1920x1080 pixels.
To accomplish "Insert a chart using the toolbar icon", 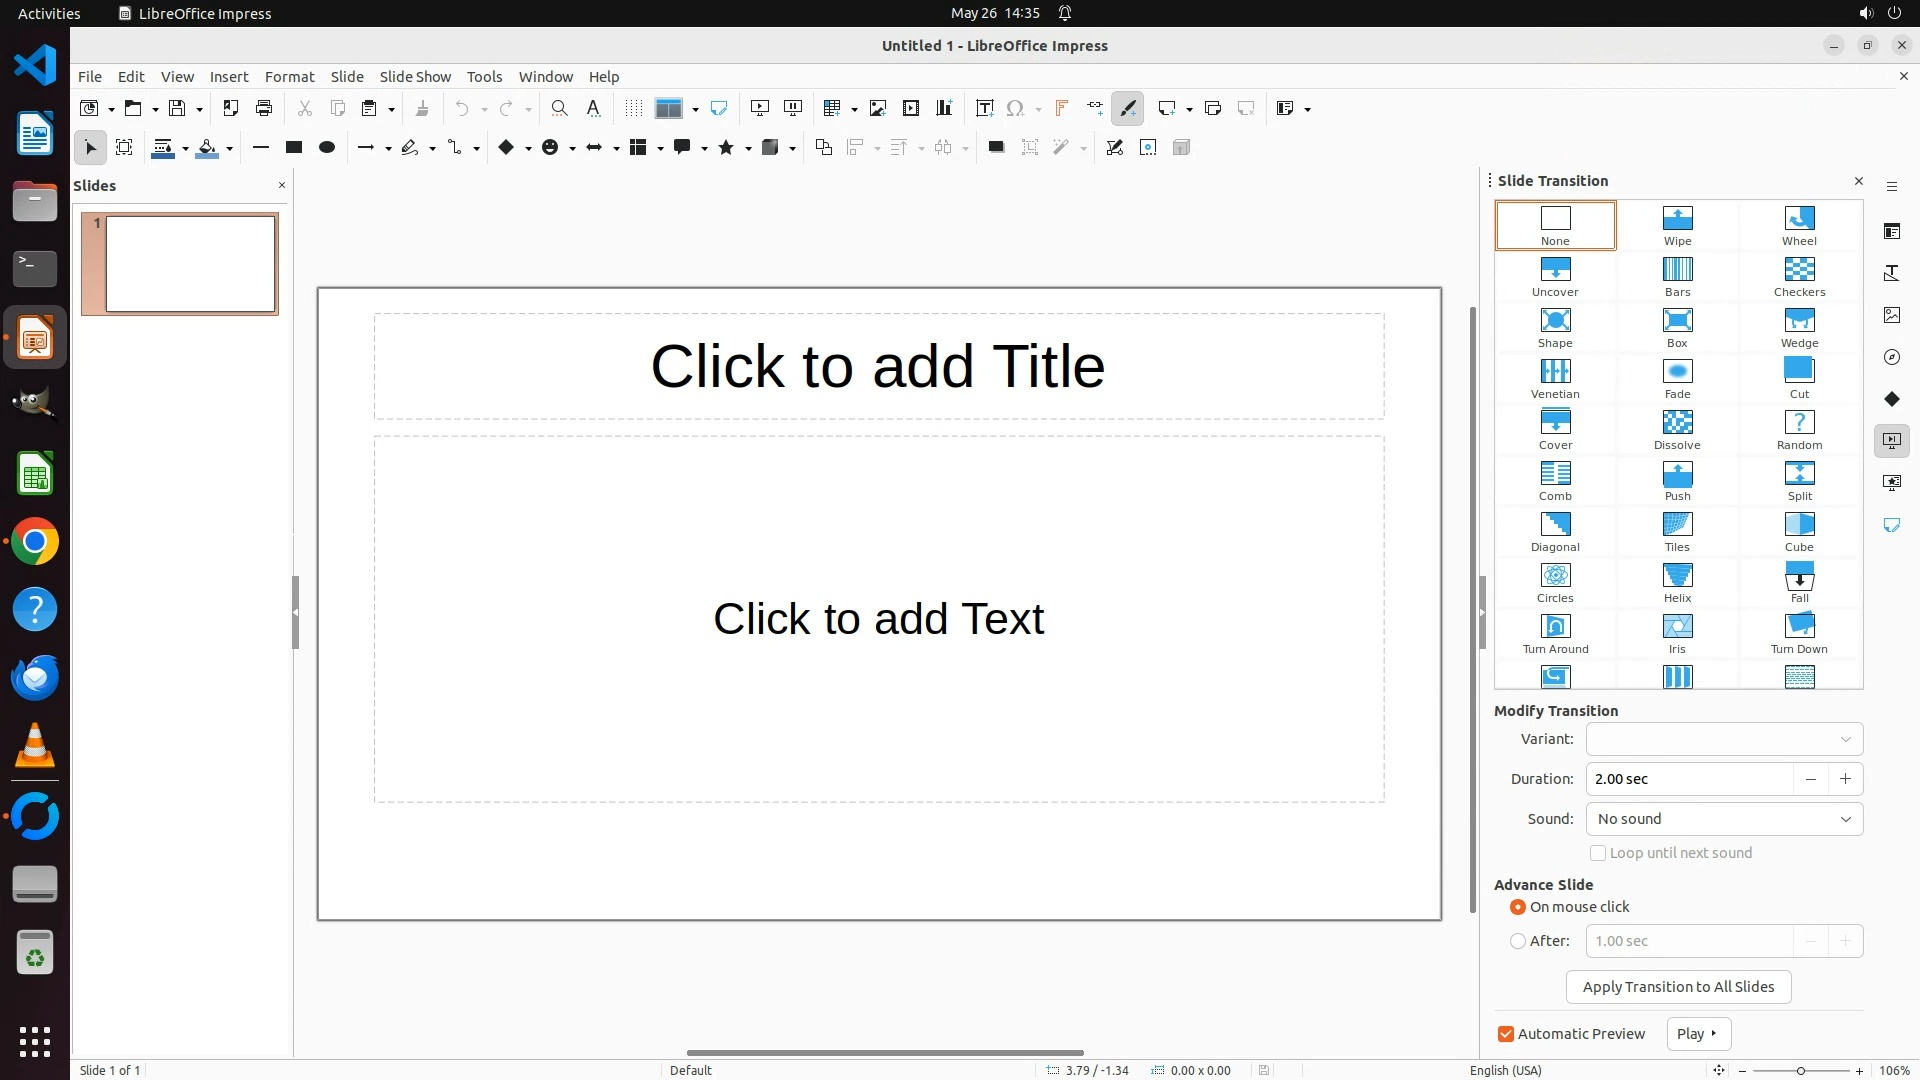I will pos(944,108).
